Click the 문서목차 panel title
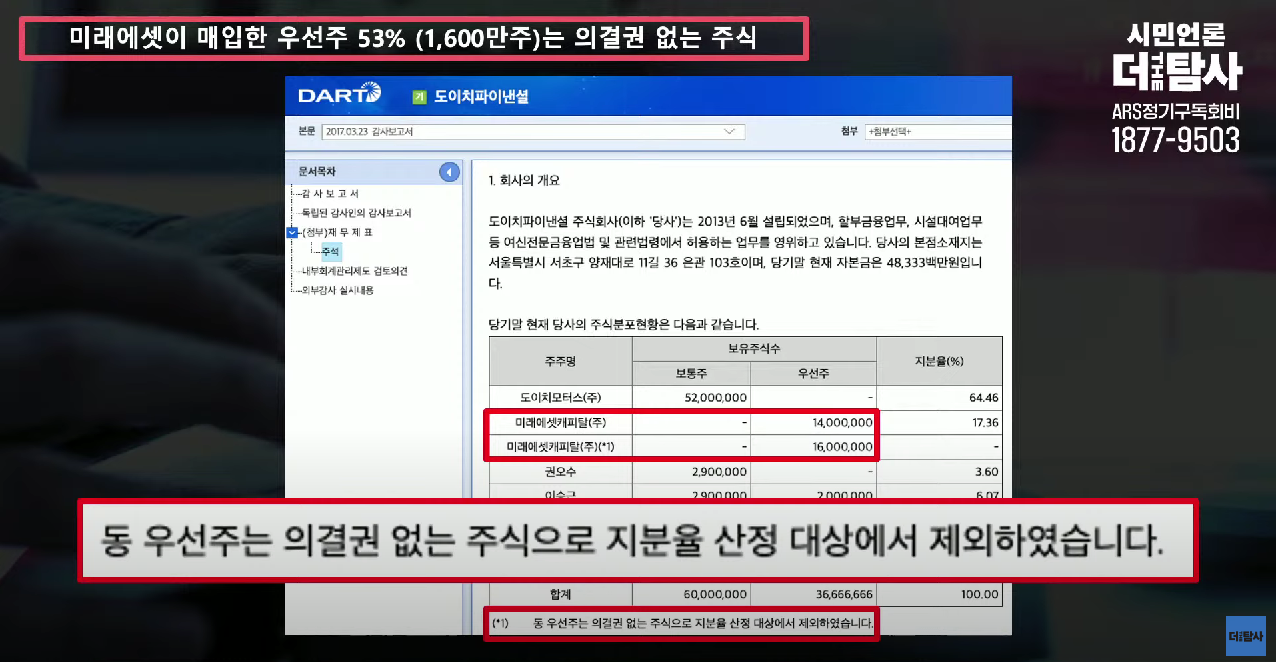Viewport: 1276px width, 662px height. click(x=317, y=171)
